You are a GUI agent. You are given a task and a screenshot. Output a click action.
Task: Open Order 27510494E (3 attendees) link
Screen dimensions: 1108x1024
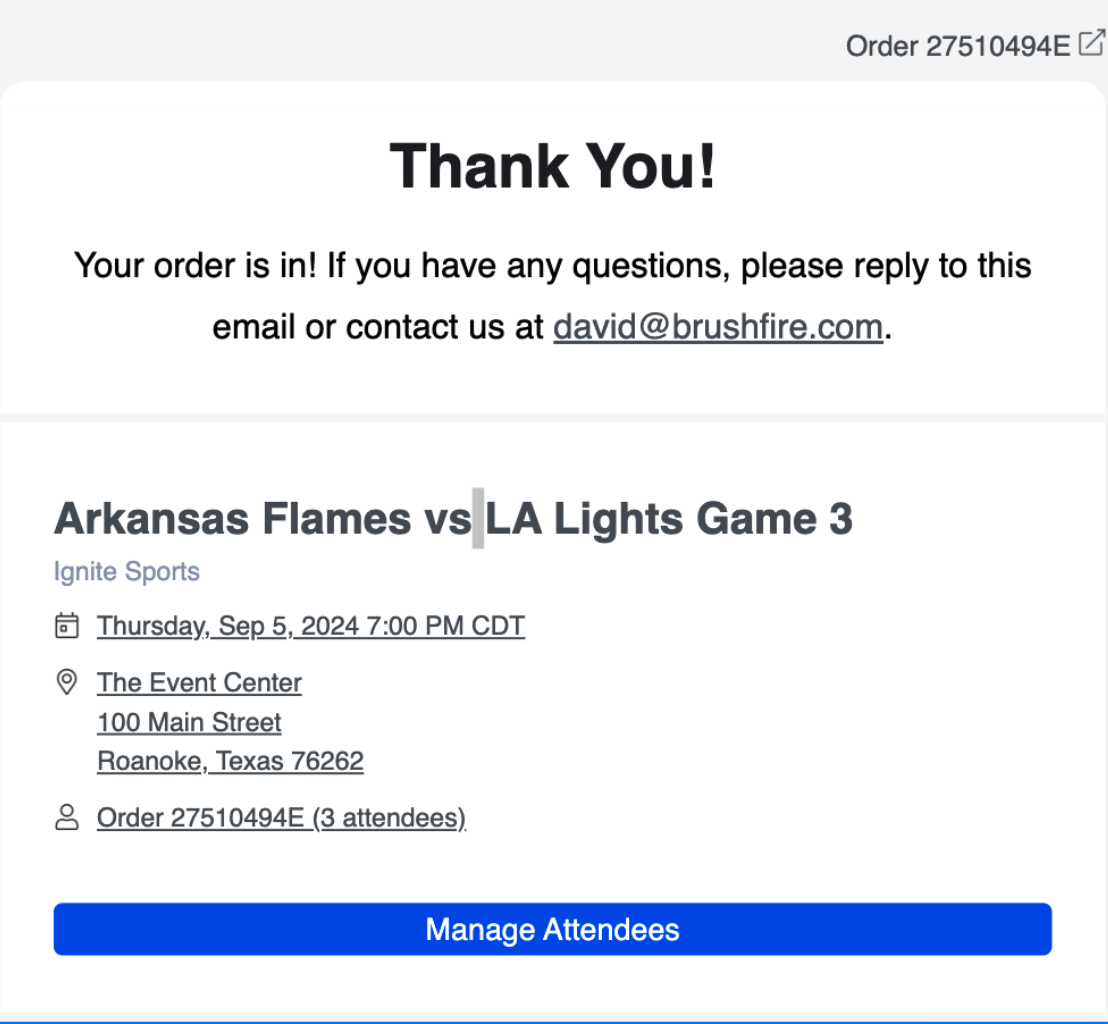(x=281, y=818)
